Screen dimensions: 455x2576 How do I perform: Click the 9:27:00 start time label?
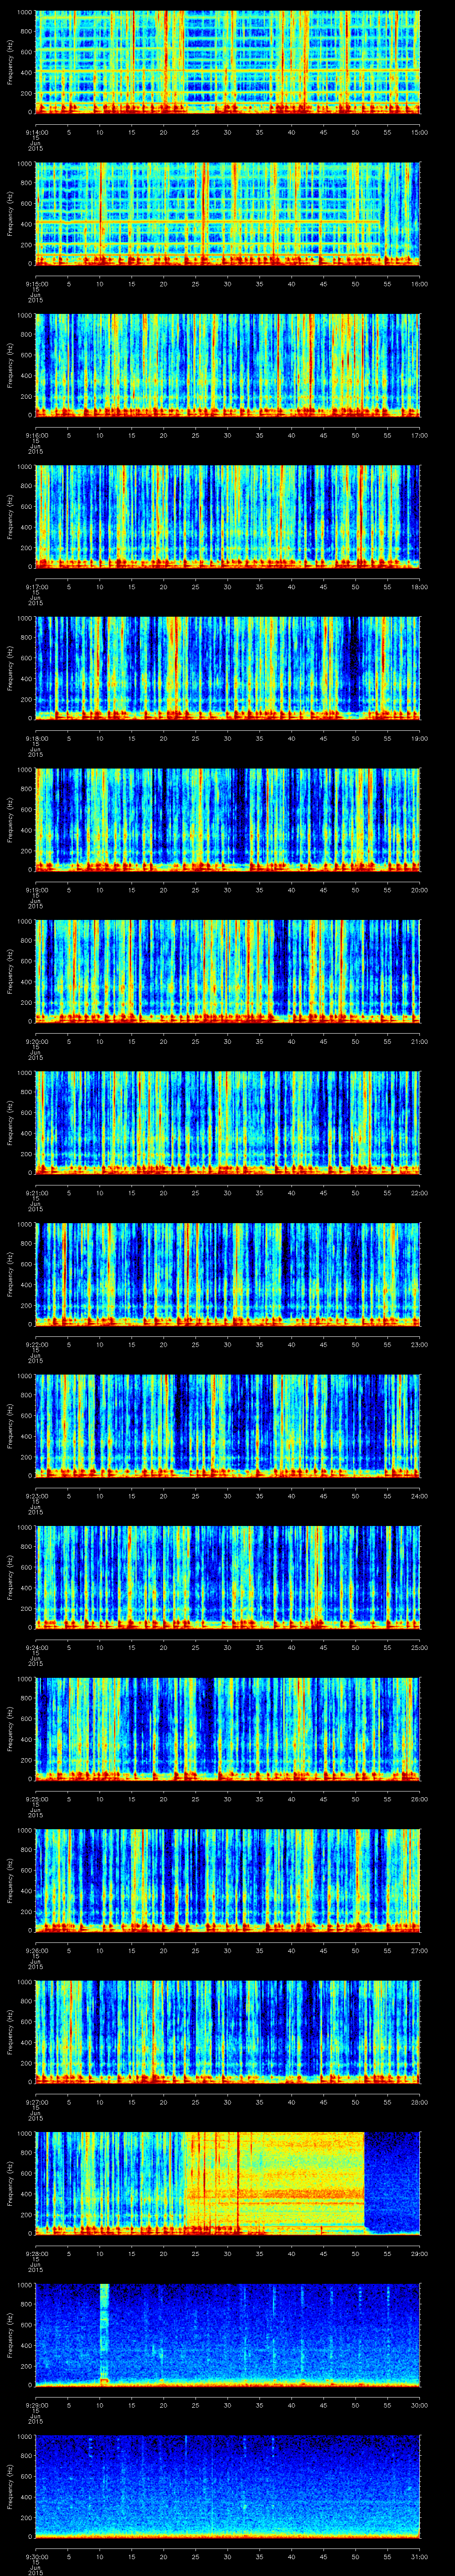click(x=37, y=2102)
